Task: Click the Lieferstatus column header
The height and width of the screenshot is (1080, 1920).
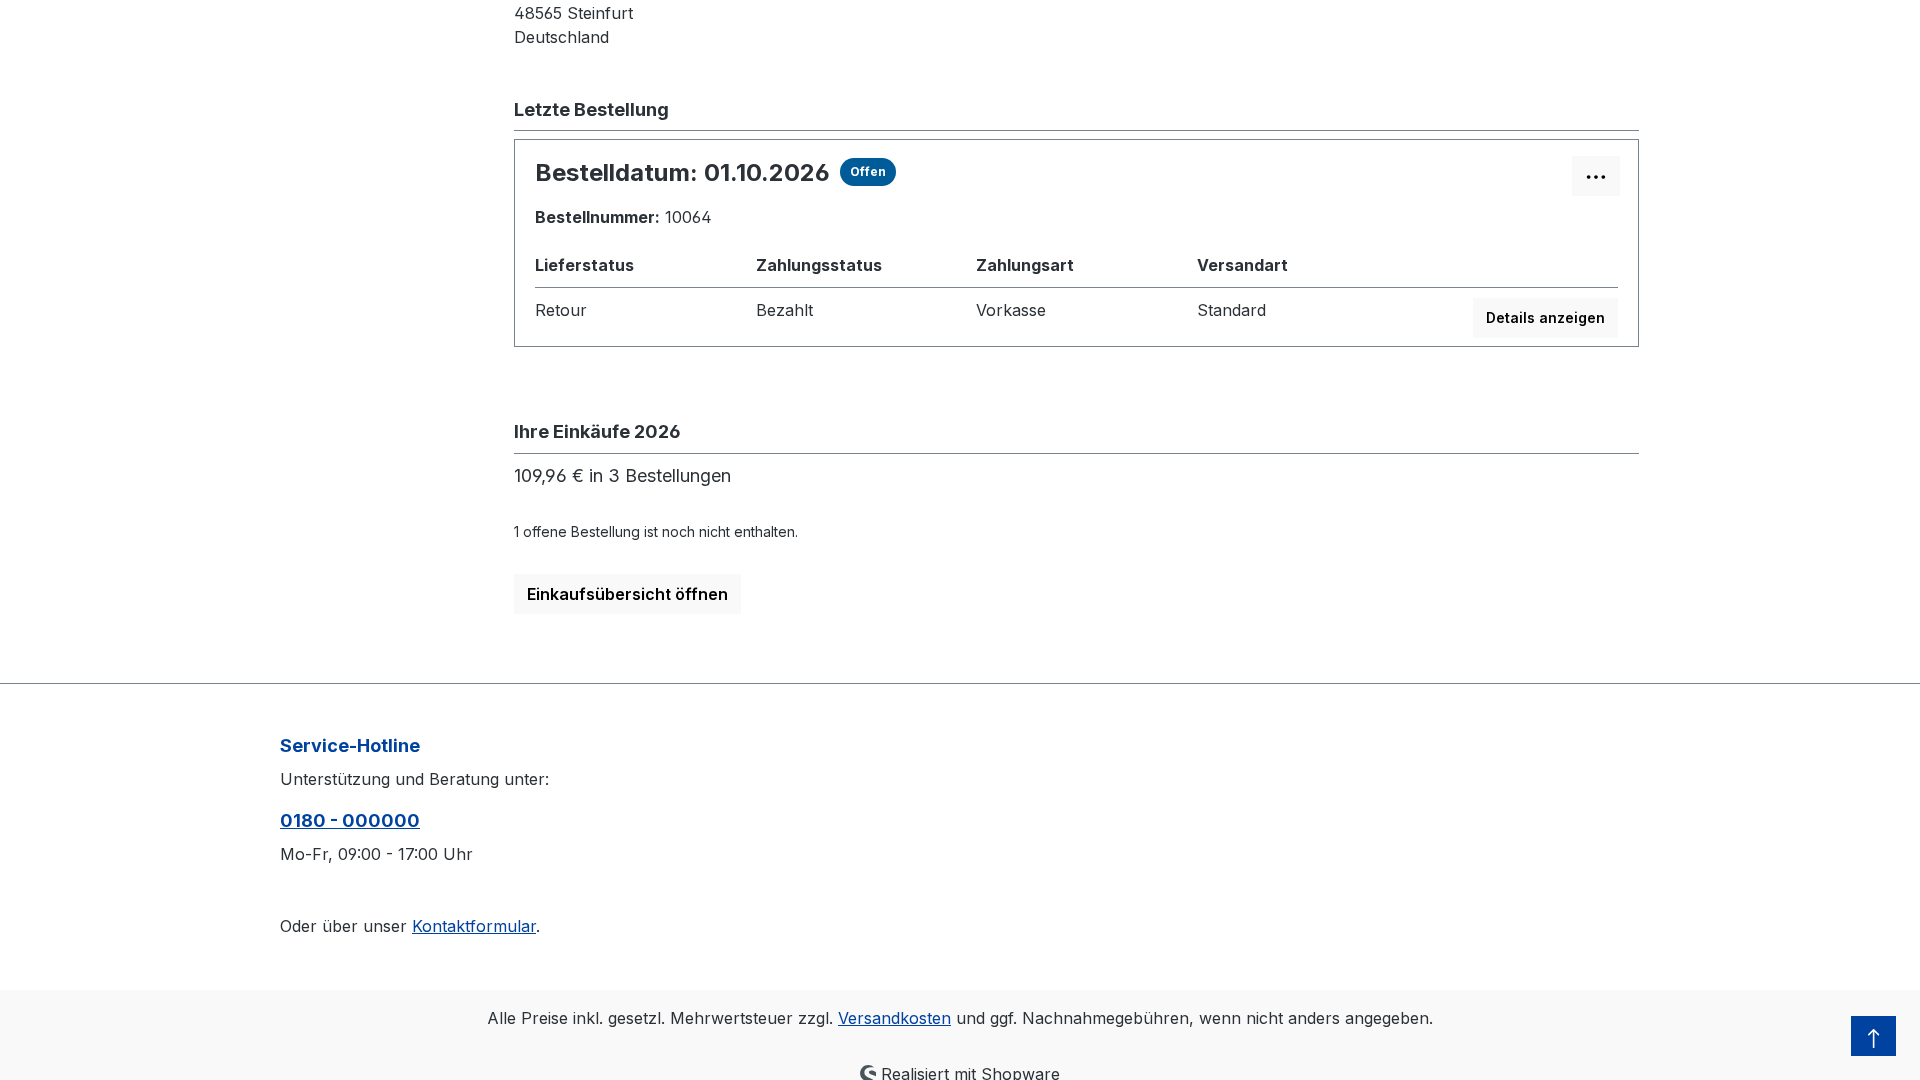Action: (x=584, y=265)
